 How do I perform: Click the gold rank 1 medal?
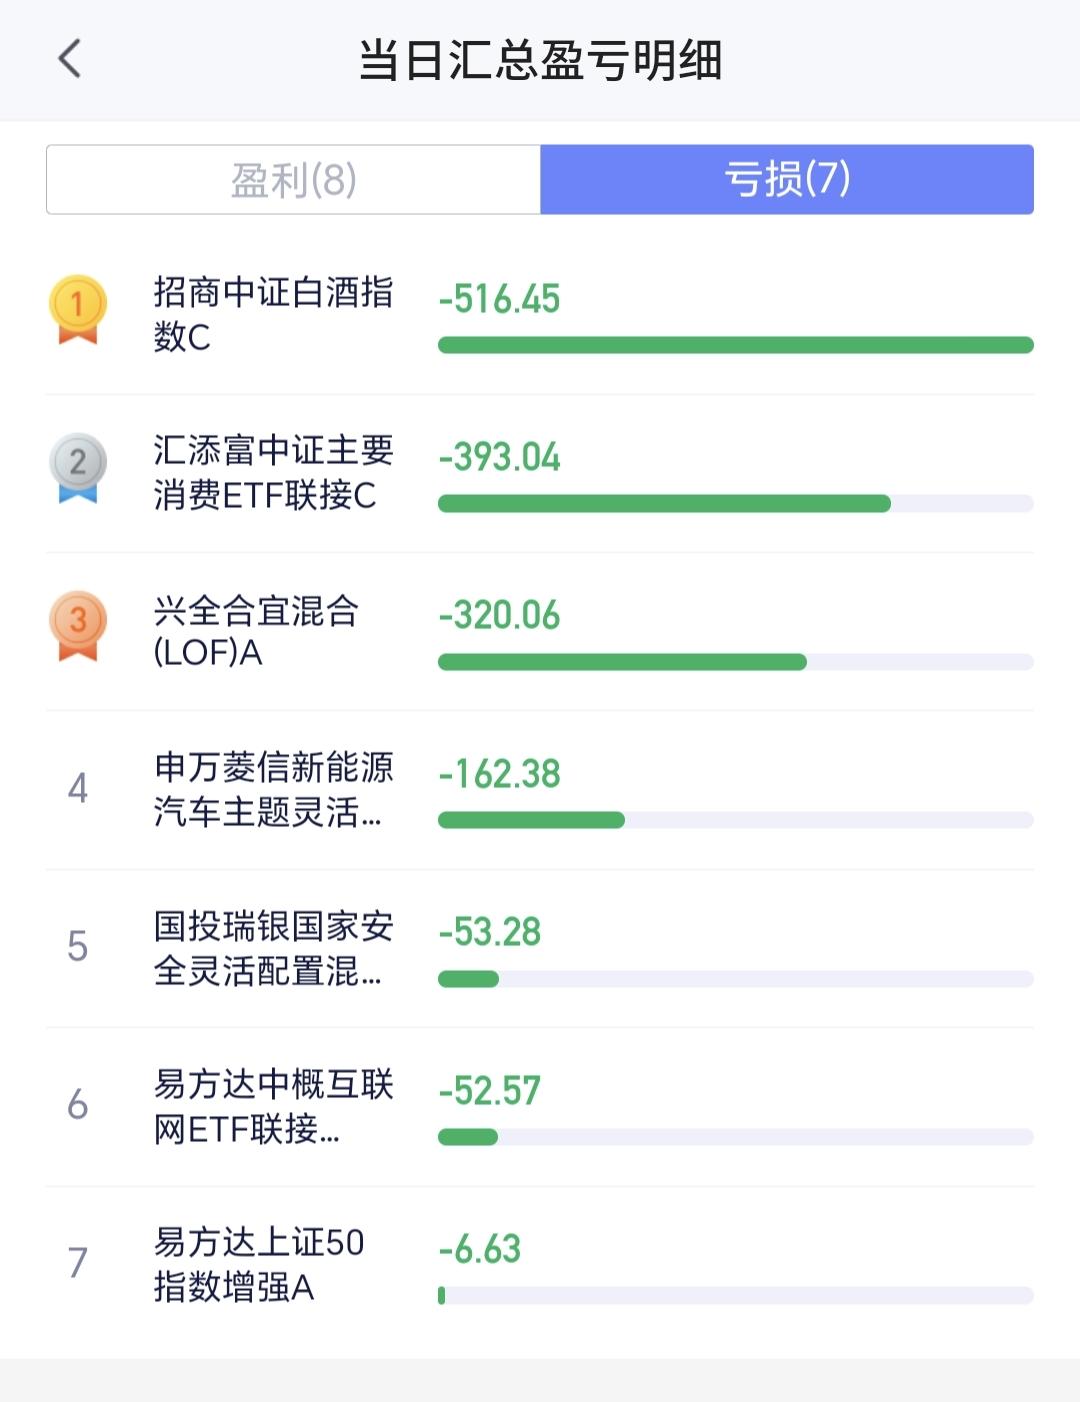click(x=78, y=308)
